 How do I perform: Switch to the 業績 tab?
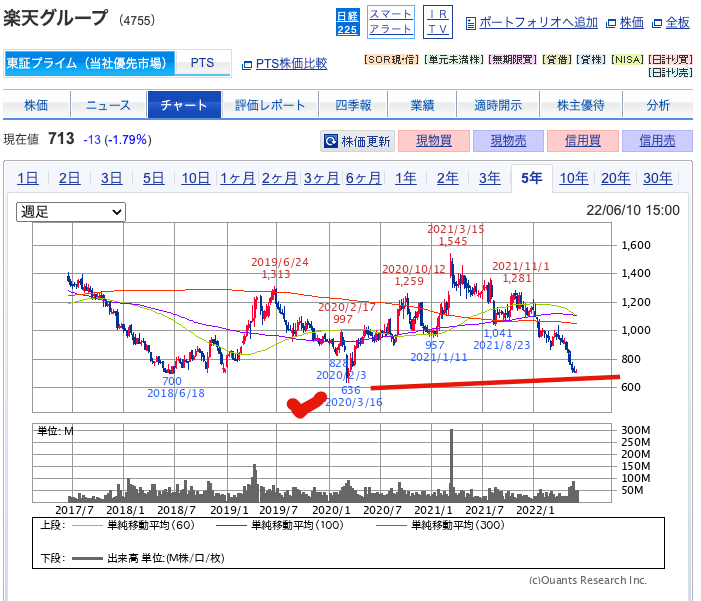pos(422,105)
